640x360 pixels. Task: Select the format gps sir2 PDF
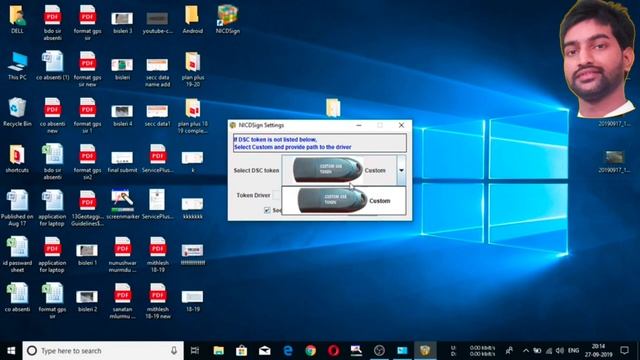tap(87, 162)
